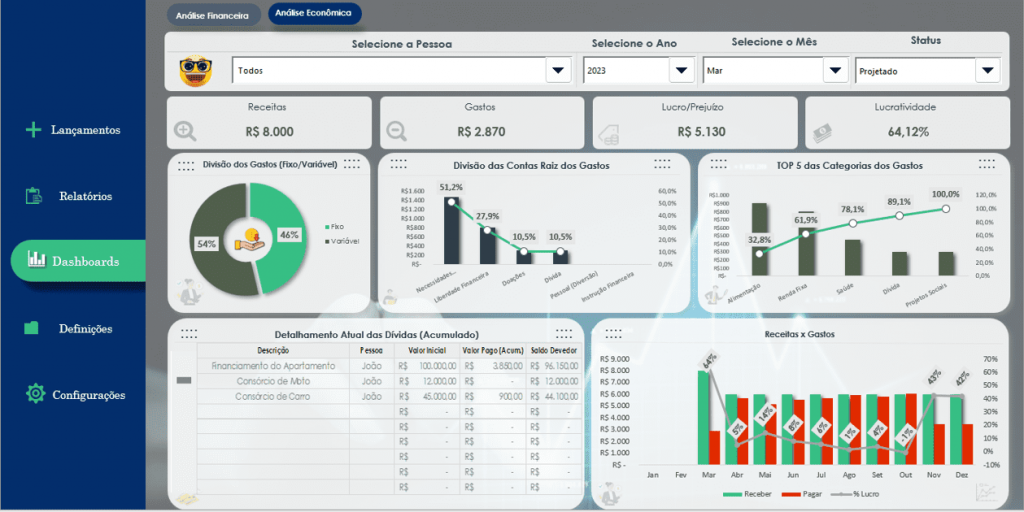Viewport: 1024px width, 512px height.
Task: Open Configurações in the sidebar
Action: (89, 395)
